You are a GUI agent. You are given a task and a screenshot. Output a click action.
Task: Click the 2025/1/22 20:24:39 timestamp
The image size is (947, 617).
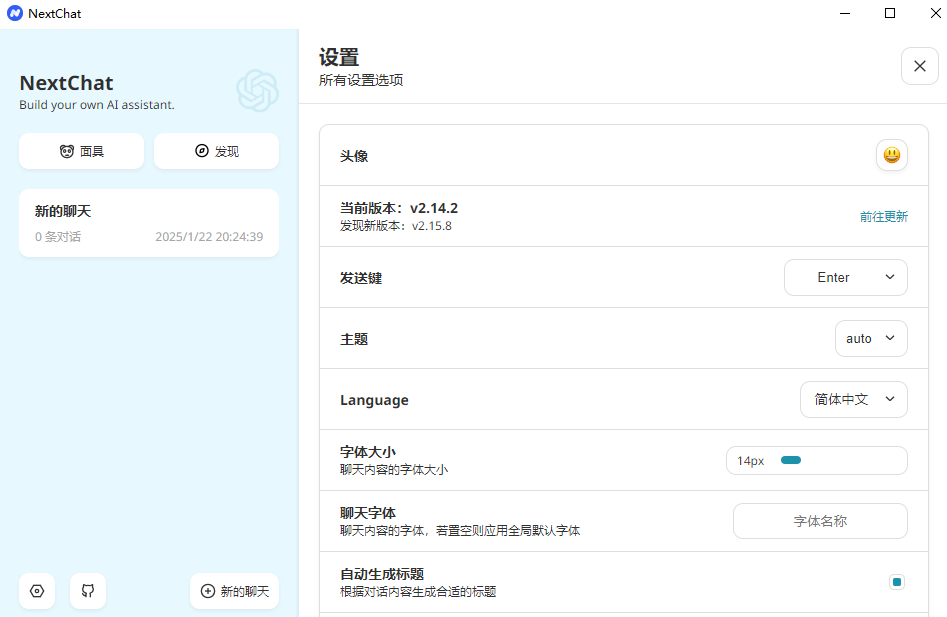[209, 237]
